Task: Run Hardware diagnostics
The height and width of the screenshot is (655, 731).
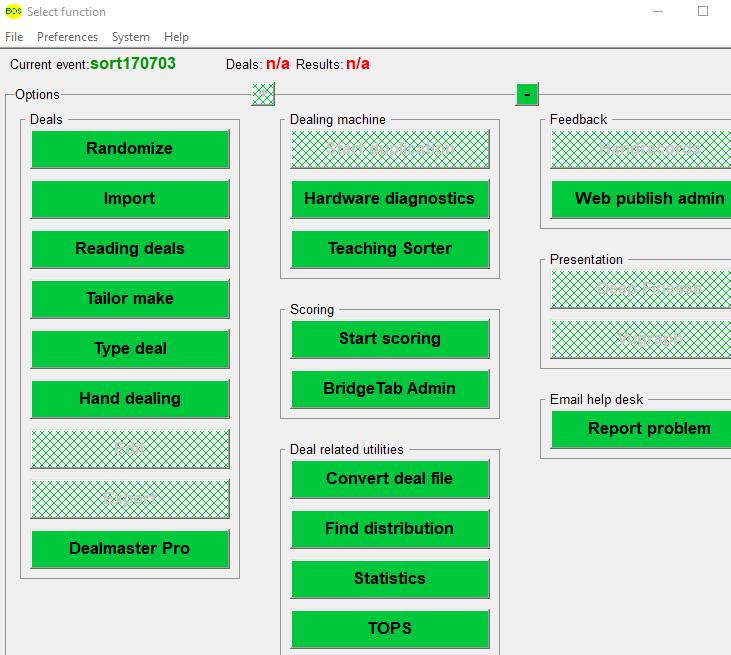Action: click(390, 199)
